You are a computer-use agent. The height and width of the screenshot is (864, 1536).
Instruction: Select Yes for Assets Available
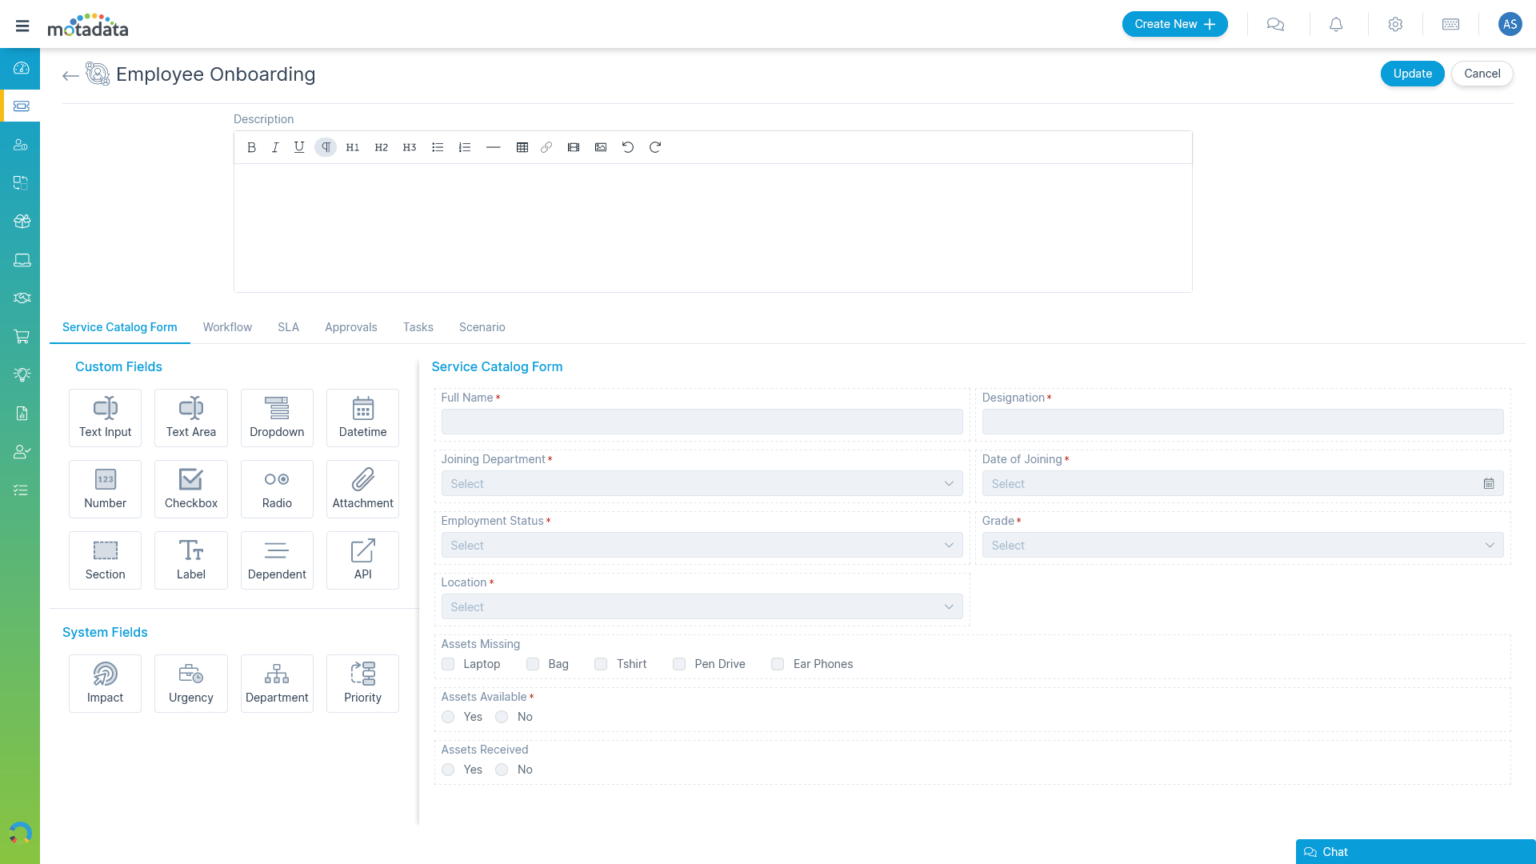pos(447,717)
